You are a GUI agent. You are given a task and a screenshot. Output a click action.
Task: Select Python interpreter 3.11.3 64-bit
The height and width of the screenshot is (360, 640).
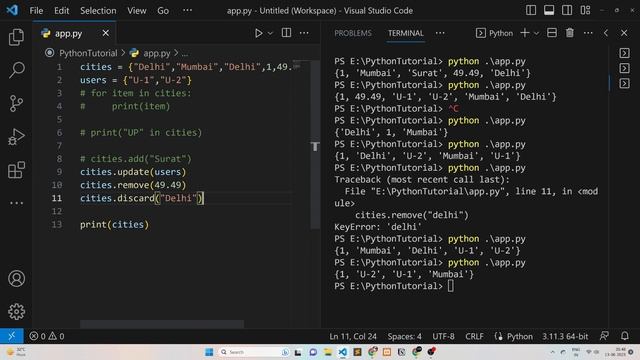565,336
